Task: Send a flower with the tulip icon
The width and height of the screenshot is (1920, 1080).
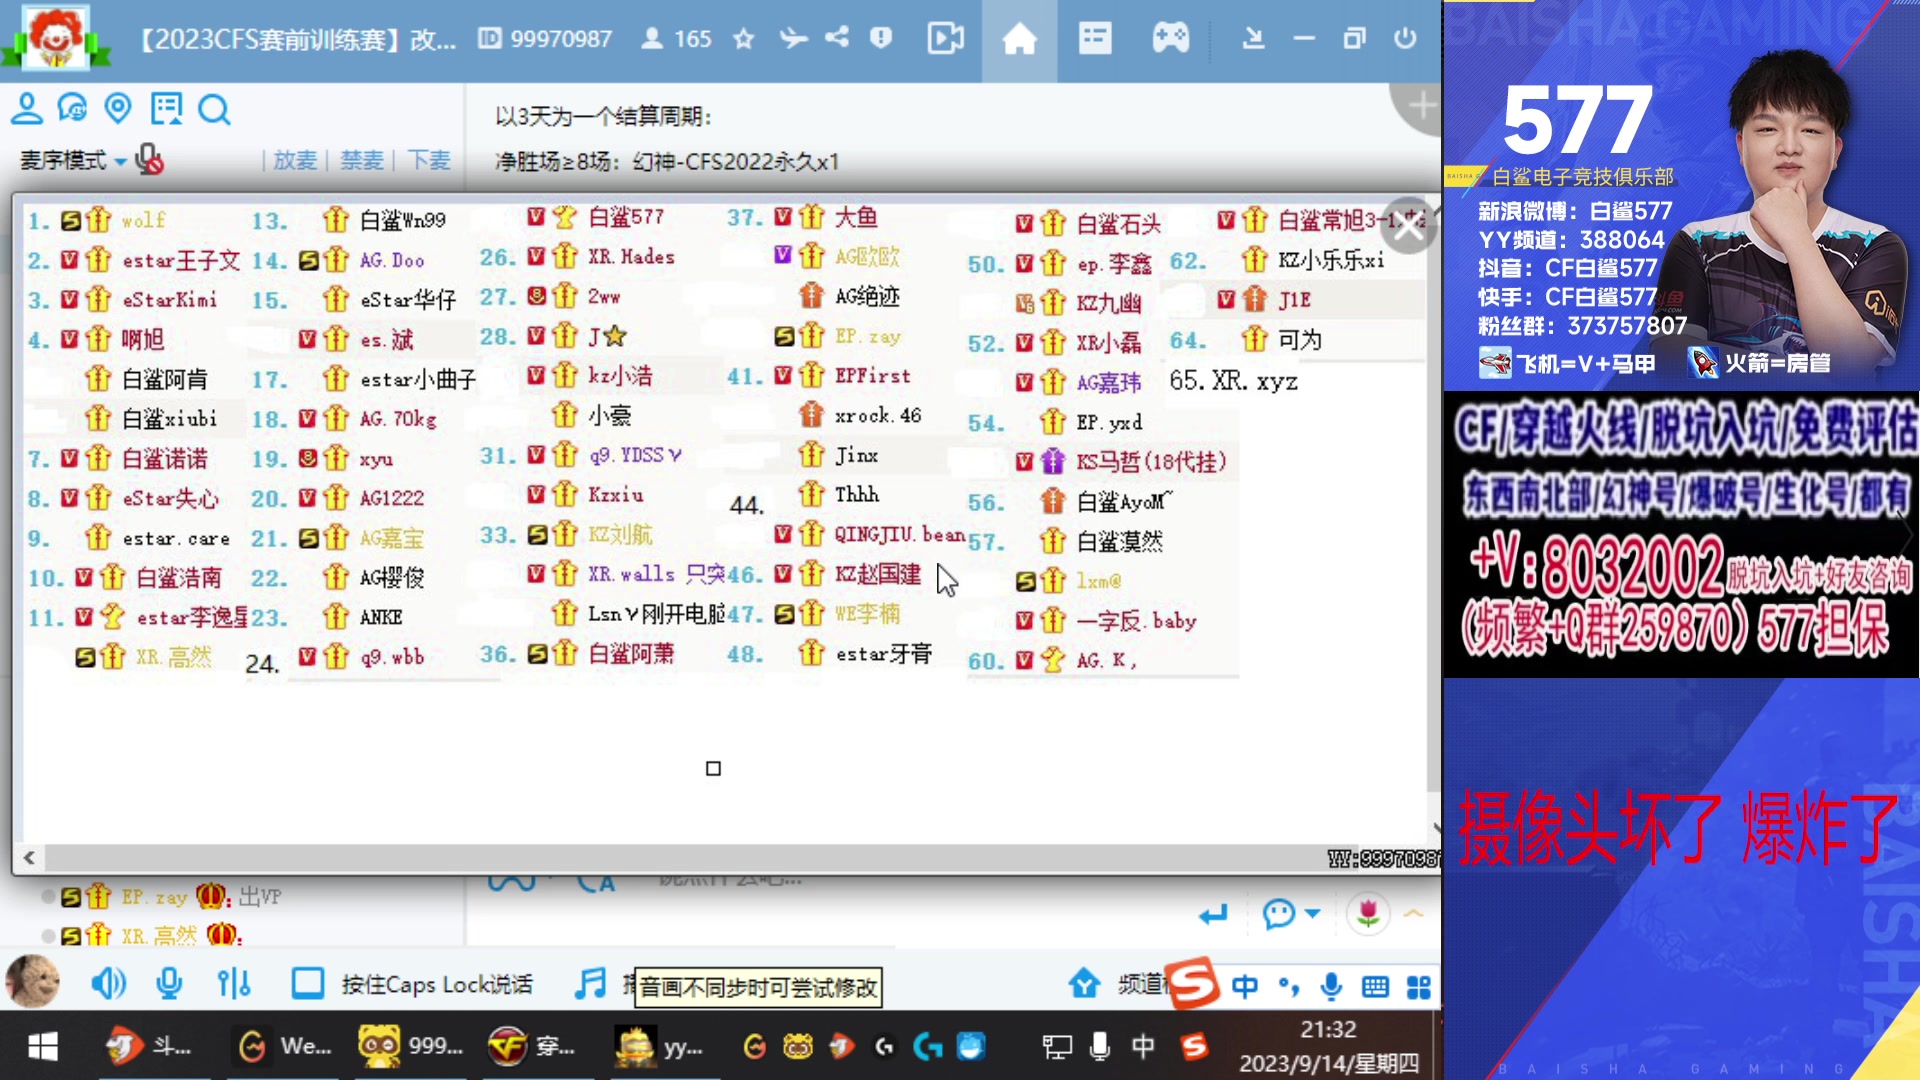Action: coord(1368,913)
